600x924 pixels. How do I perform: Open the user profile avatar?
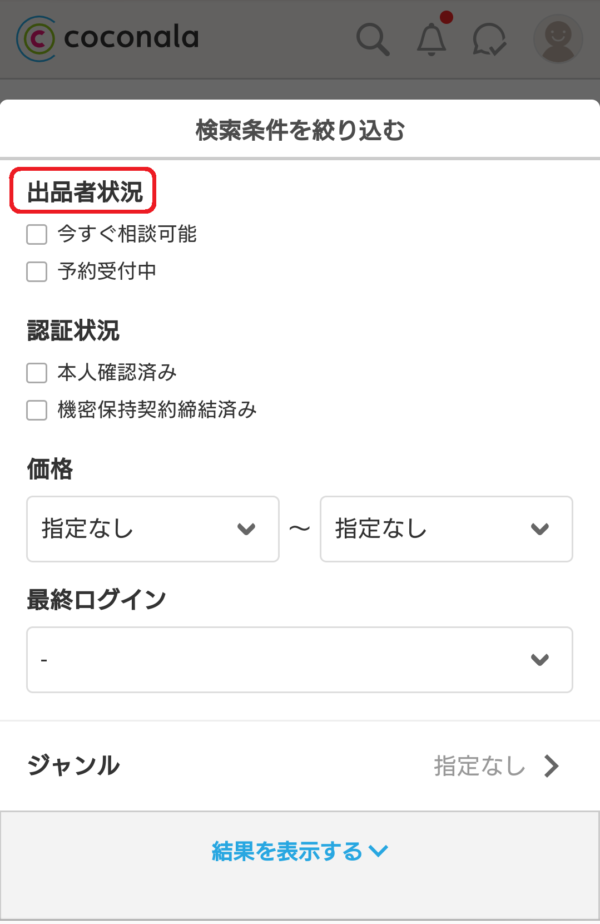coord(557,39)
